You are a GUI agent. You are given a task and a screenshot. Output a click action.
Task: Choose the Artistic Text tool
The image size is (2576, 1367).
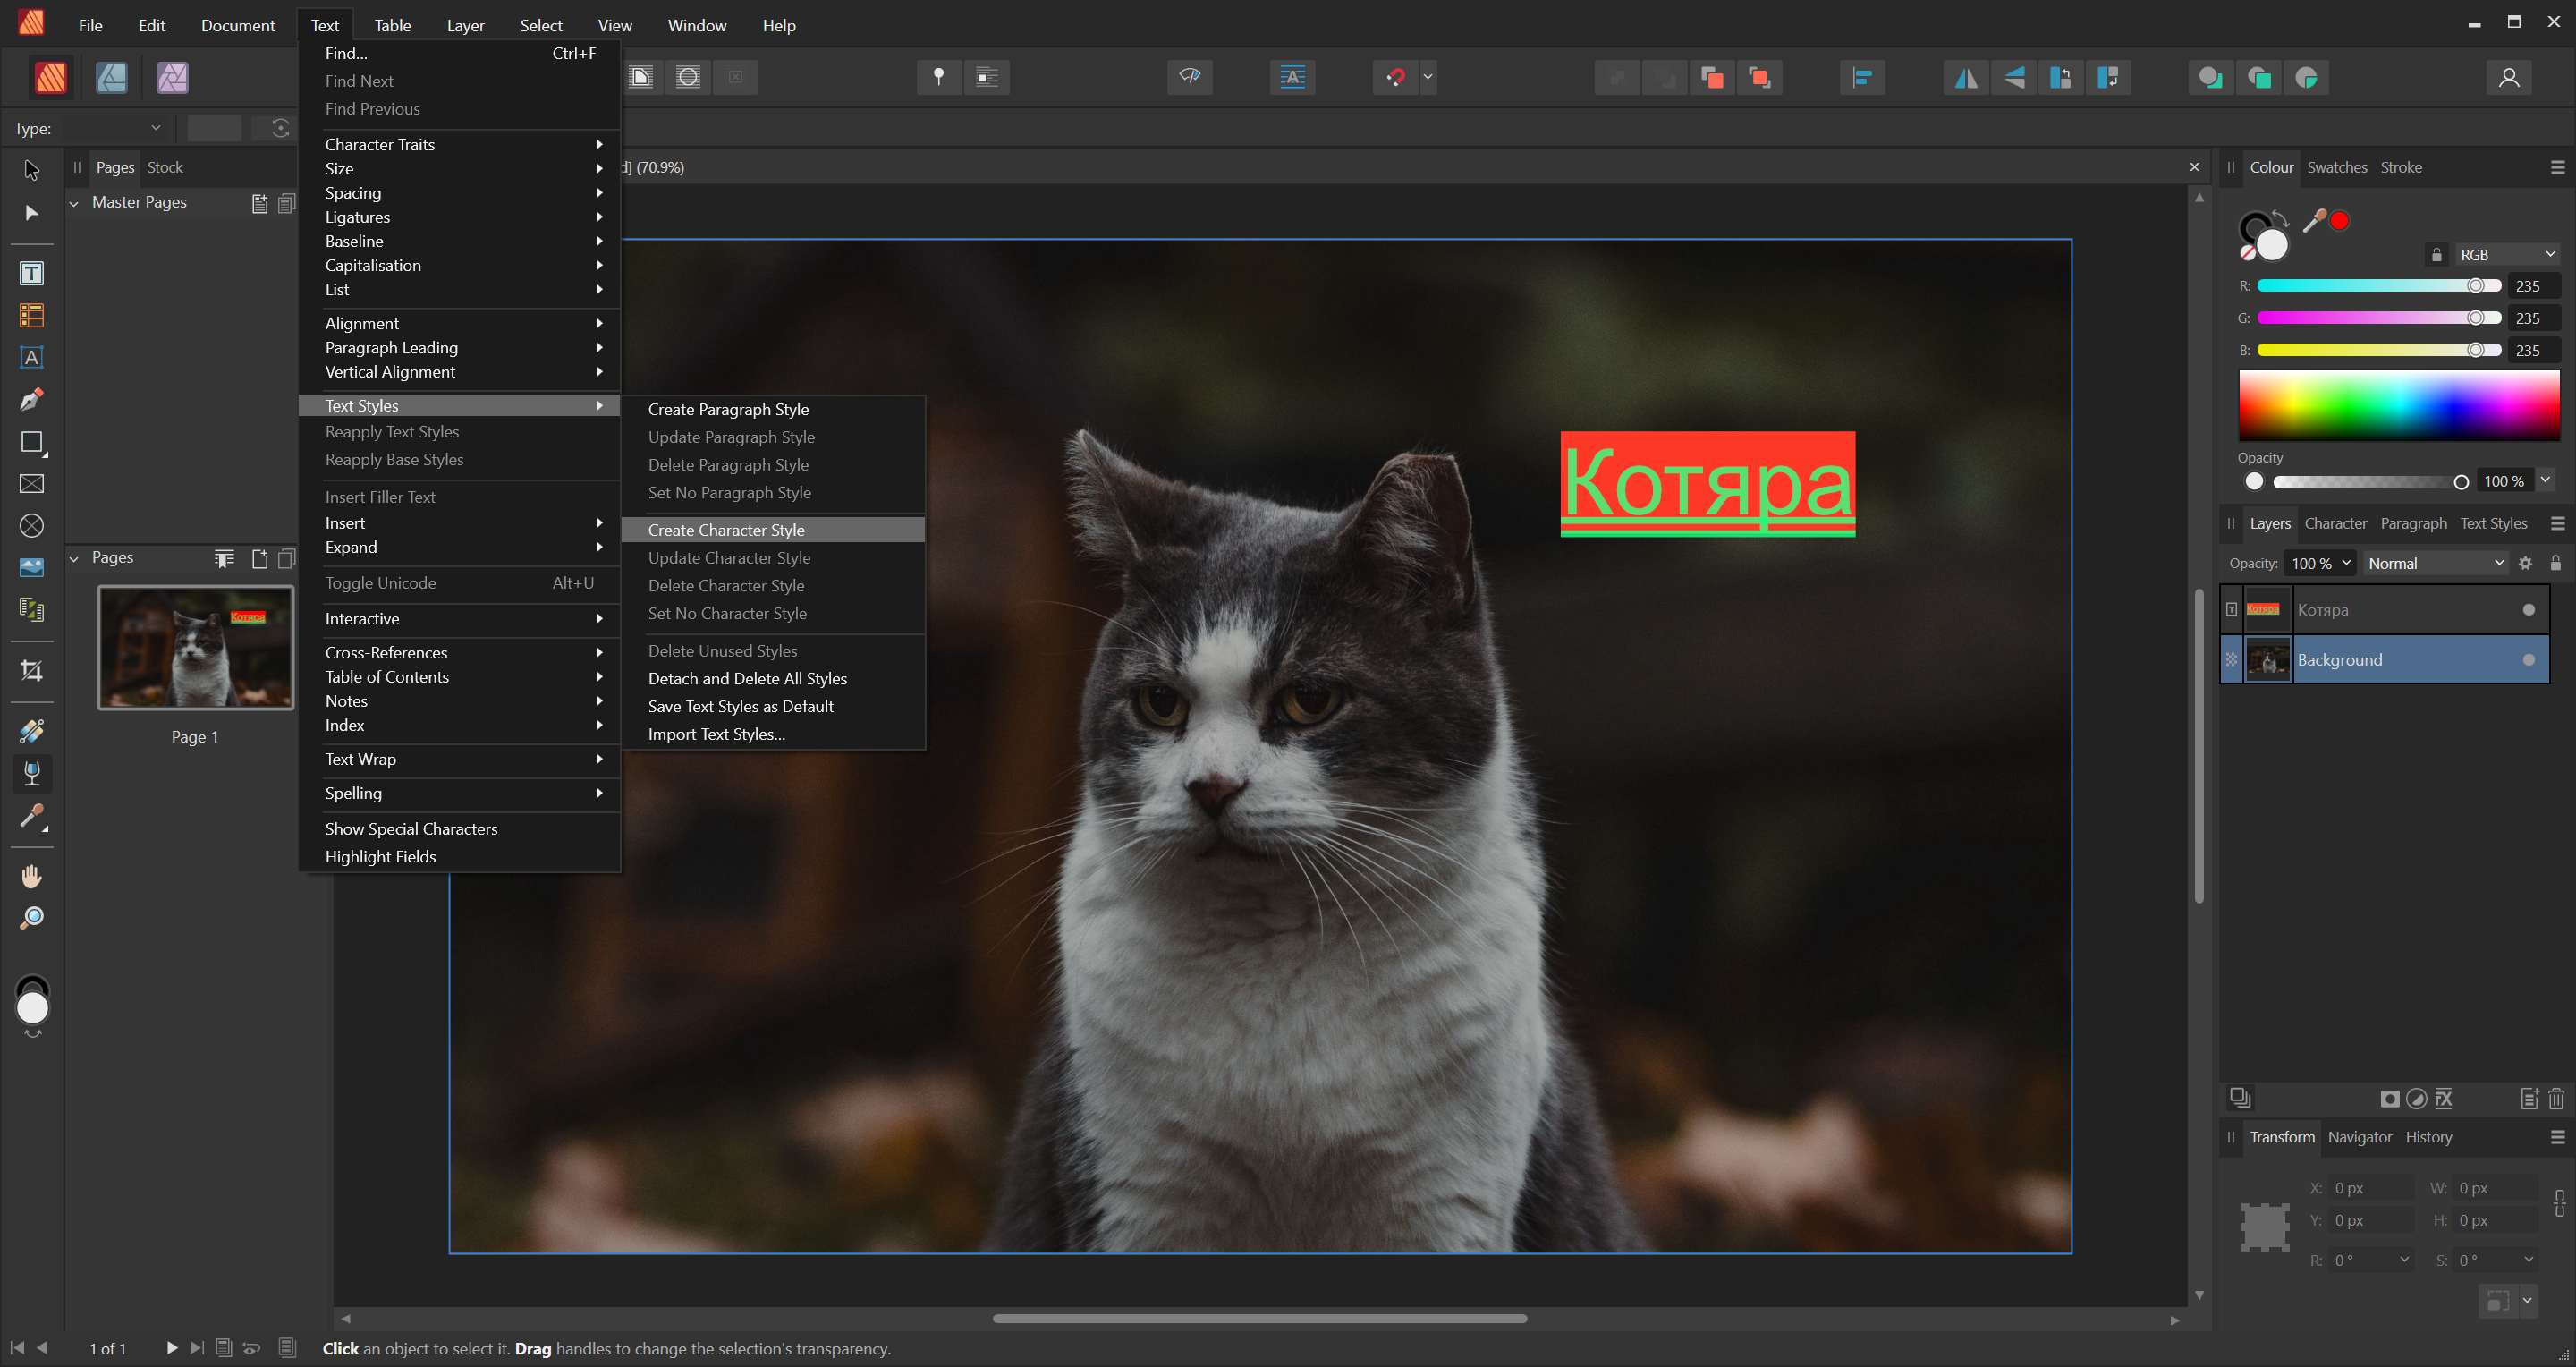coord(32,358)
